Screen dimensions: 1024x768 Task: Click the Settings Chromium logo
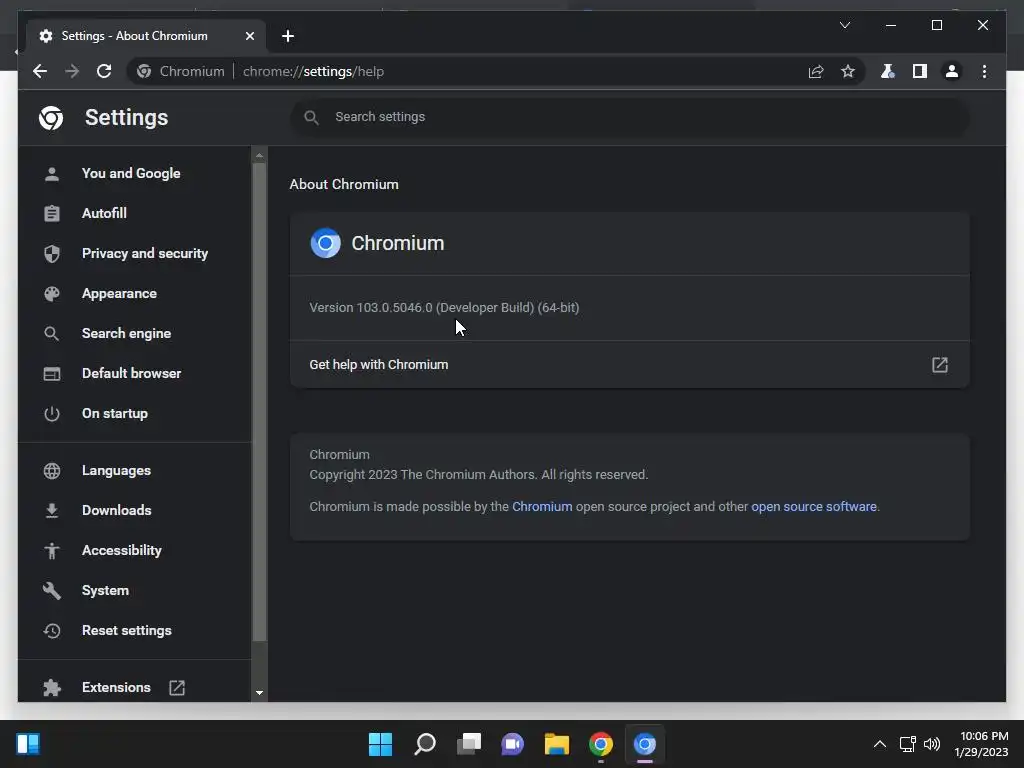point(51,118)
